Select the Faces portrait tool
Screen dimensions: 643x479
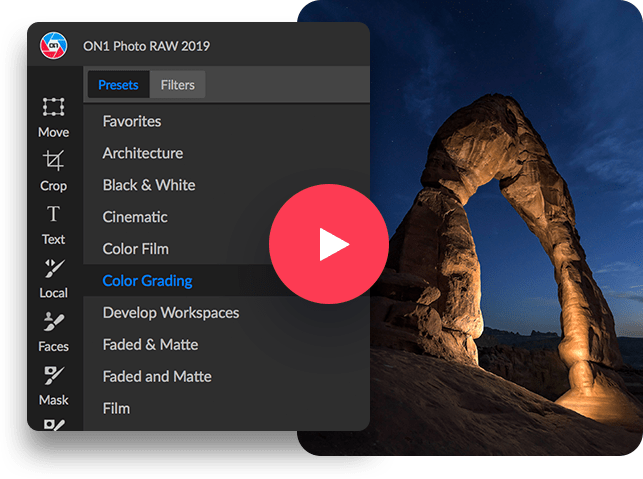pos(54,332)
